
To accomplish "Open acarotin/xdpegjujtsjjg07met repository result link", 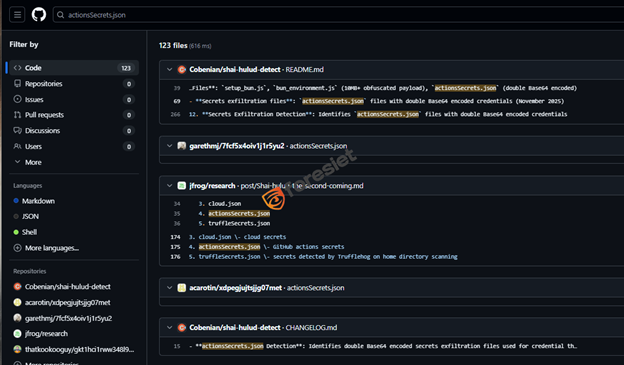I will pyautogui.click(x=236, y=288).
